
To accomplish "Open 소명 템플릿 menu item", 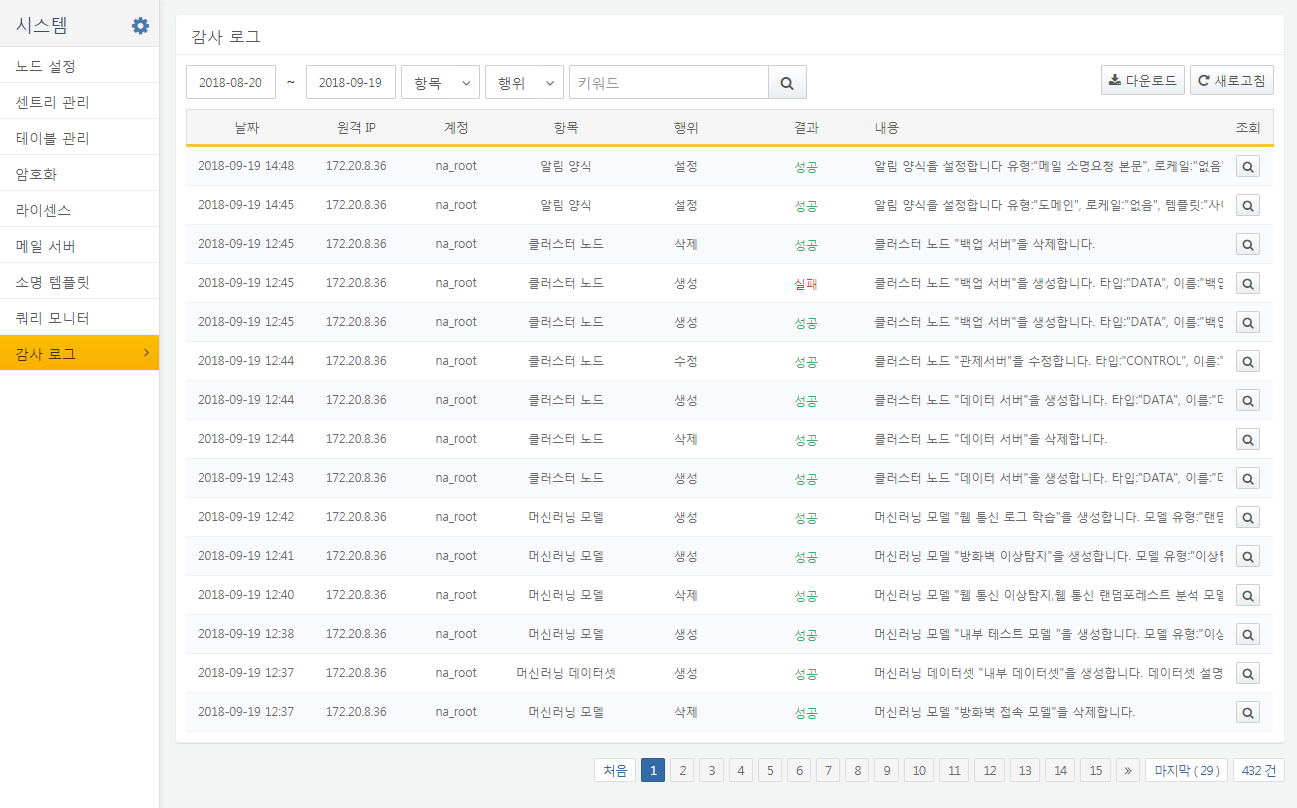I will pos(80,282).
